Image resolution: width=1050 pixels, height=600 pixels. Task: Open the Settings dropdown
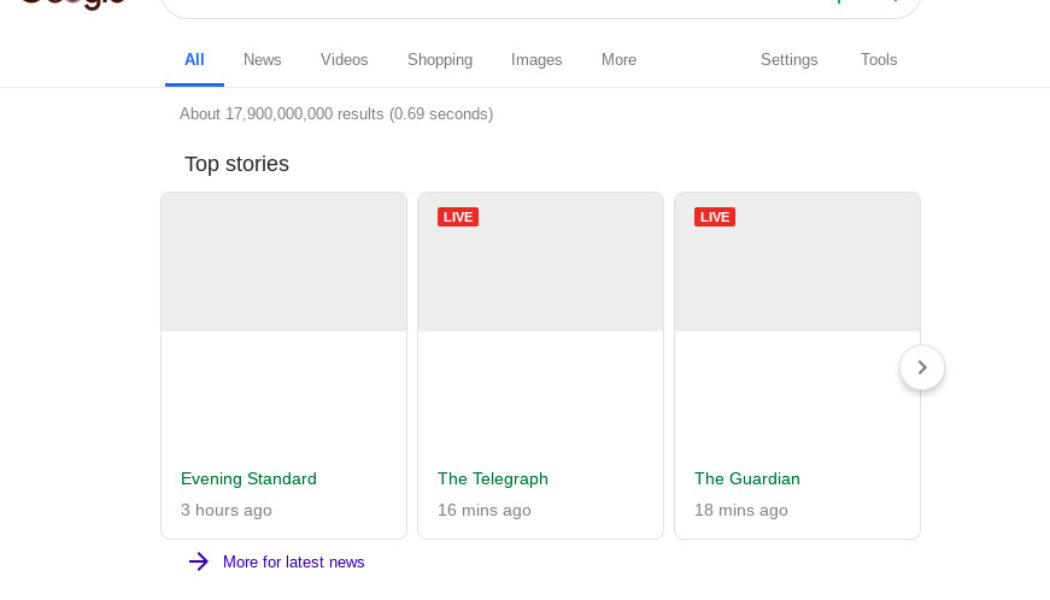tap(789, 60)
